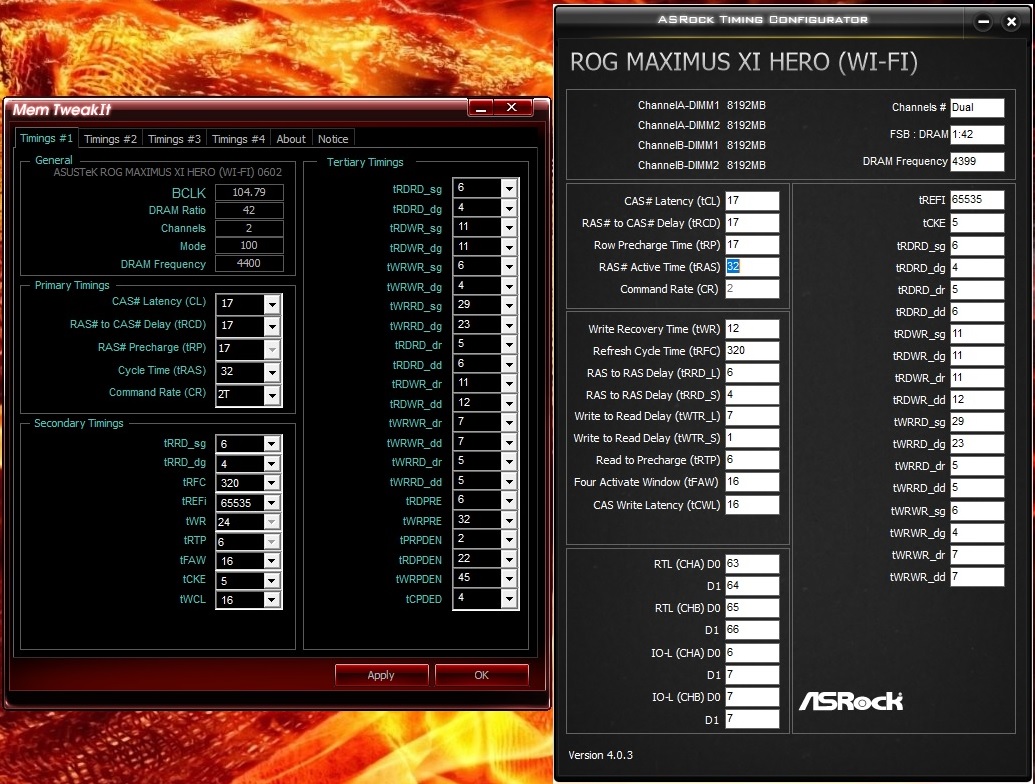Click the Apply button in Mem TweakIt
The width and height of the screenshot is (1035, 784).
pyautogui.click(x=381, y=674)
